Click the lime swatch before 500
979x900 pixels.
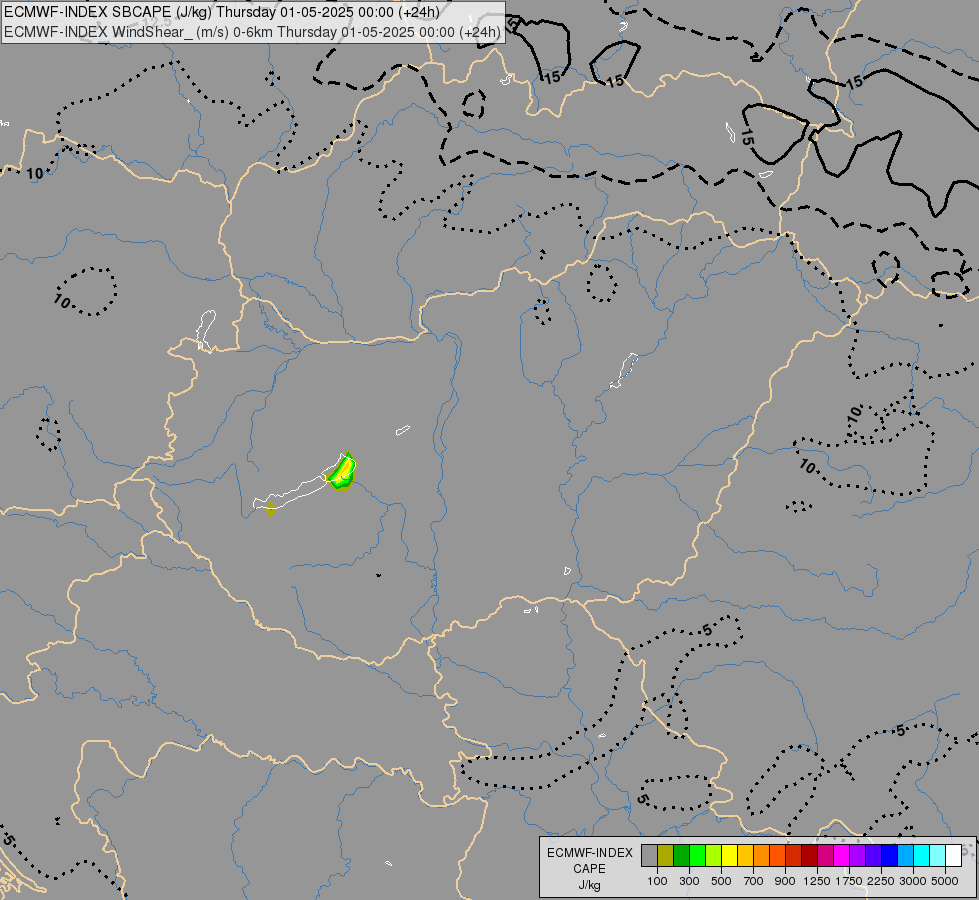[x=714, y=856]
